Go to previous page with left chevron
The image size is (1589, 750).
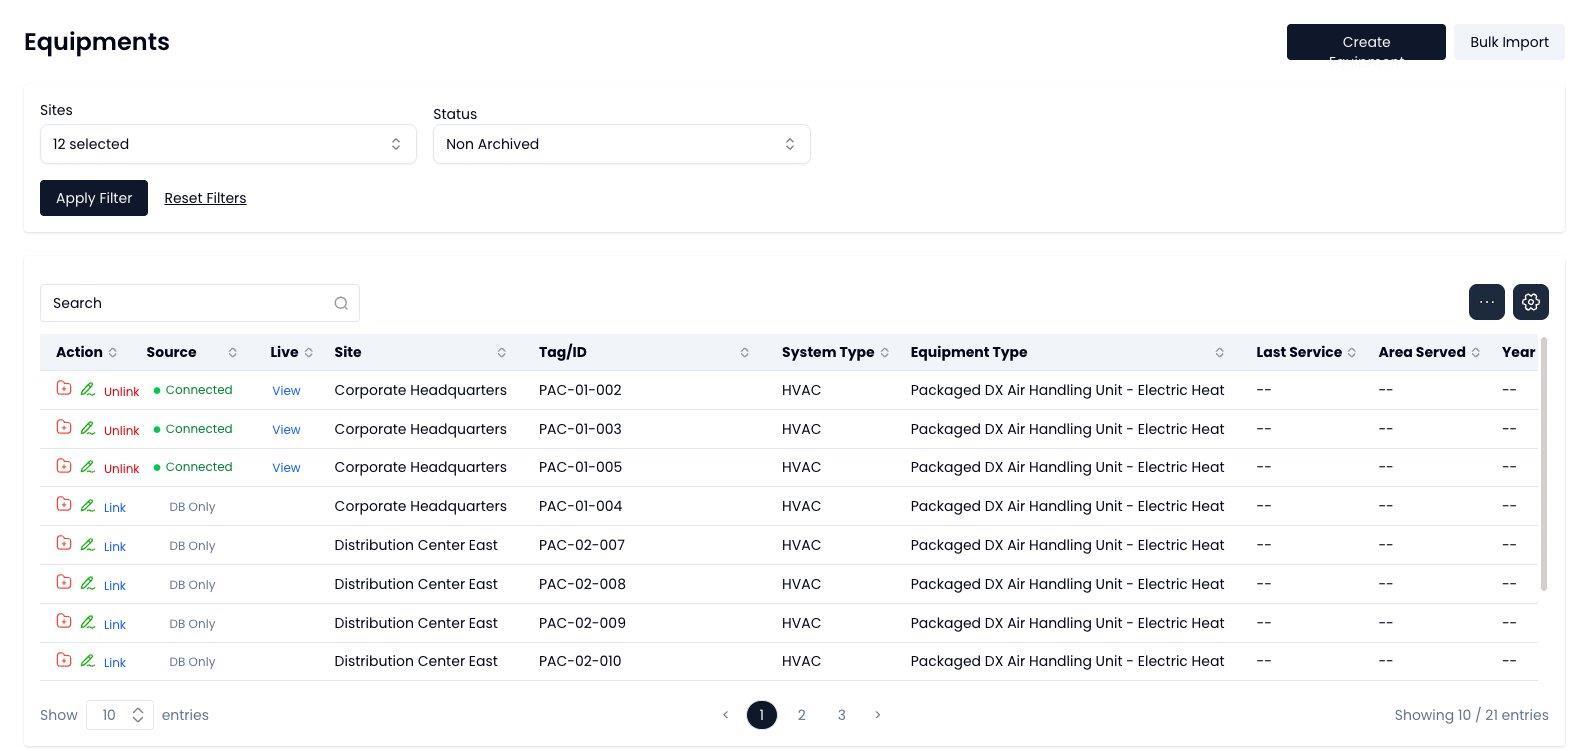(726, 715)
